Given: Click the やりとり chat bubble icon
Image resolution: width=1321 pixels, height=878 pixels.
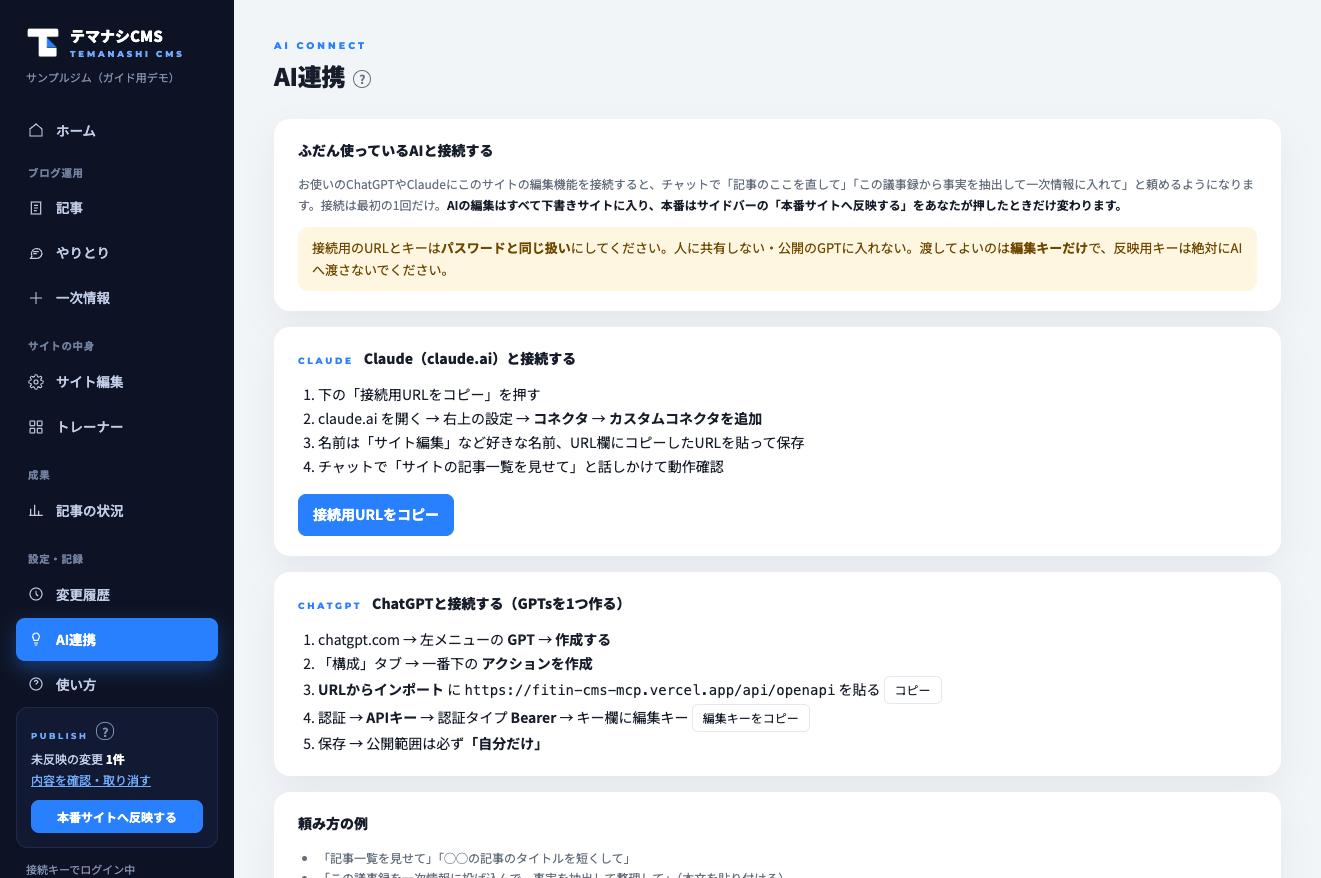Looking at the screenshot, I should [x=36, y=253].
